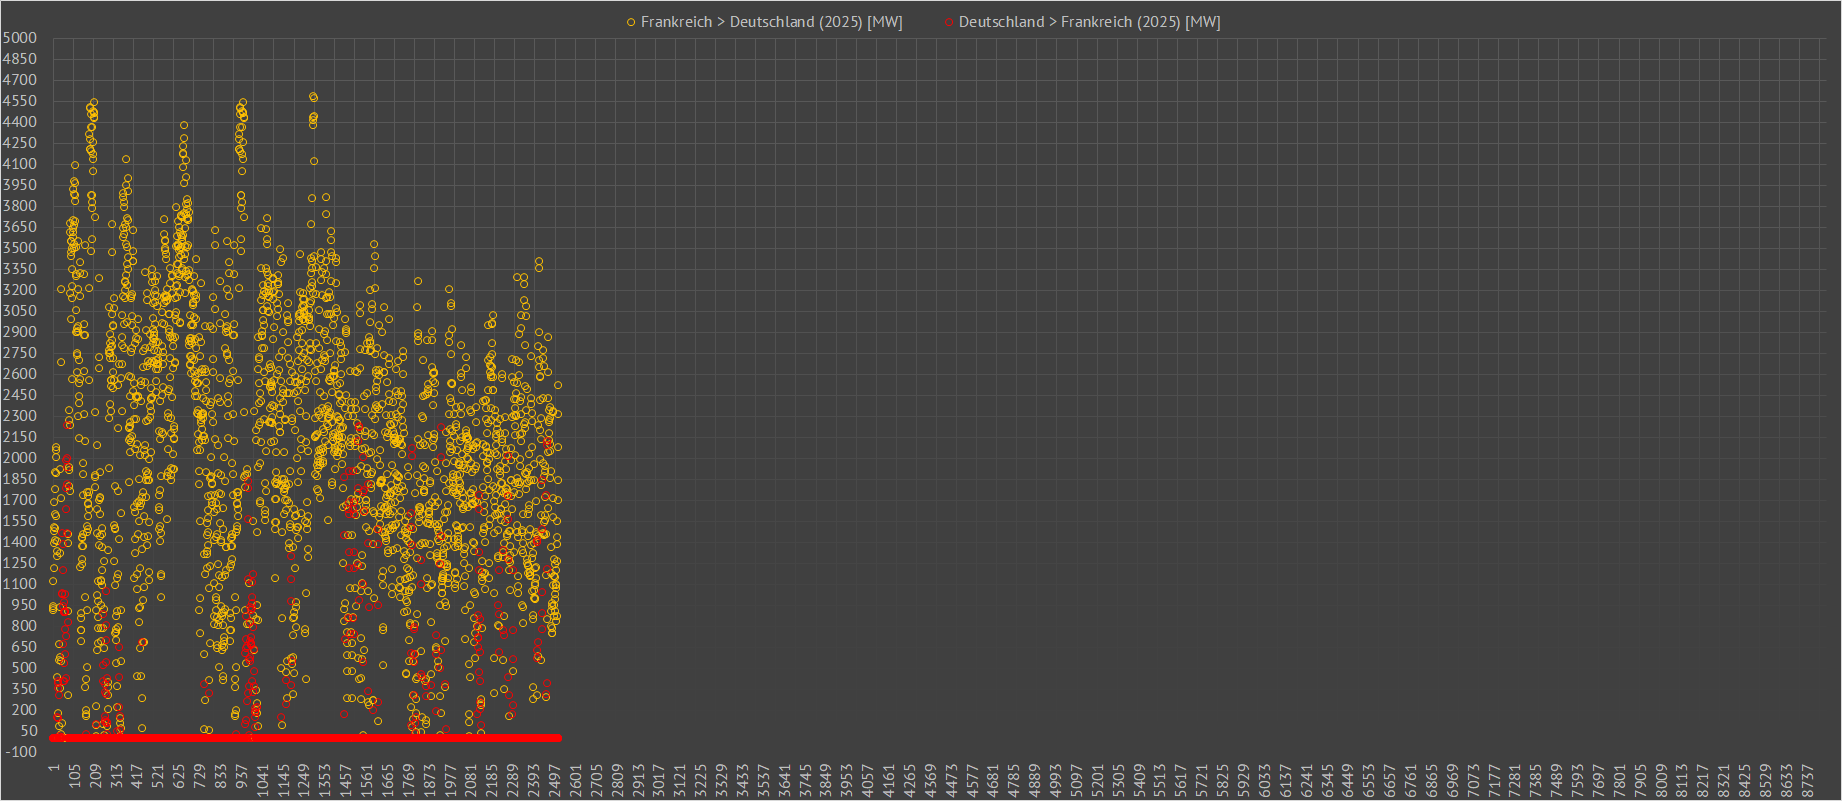Click the x-axis label 4369
The width and height of the screenshot is (1842, 801).
pyautogui.click(x=931, y=777)
